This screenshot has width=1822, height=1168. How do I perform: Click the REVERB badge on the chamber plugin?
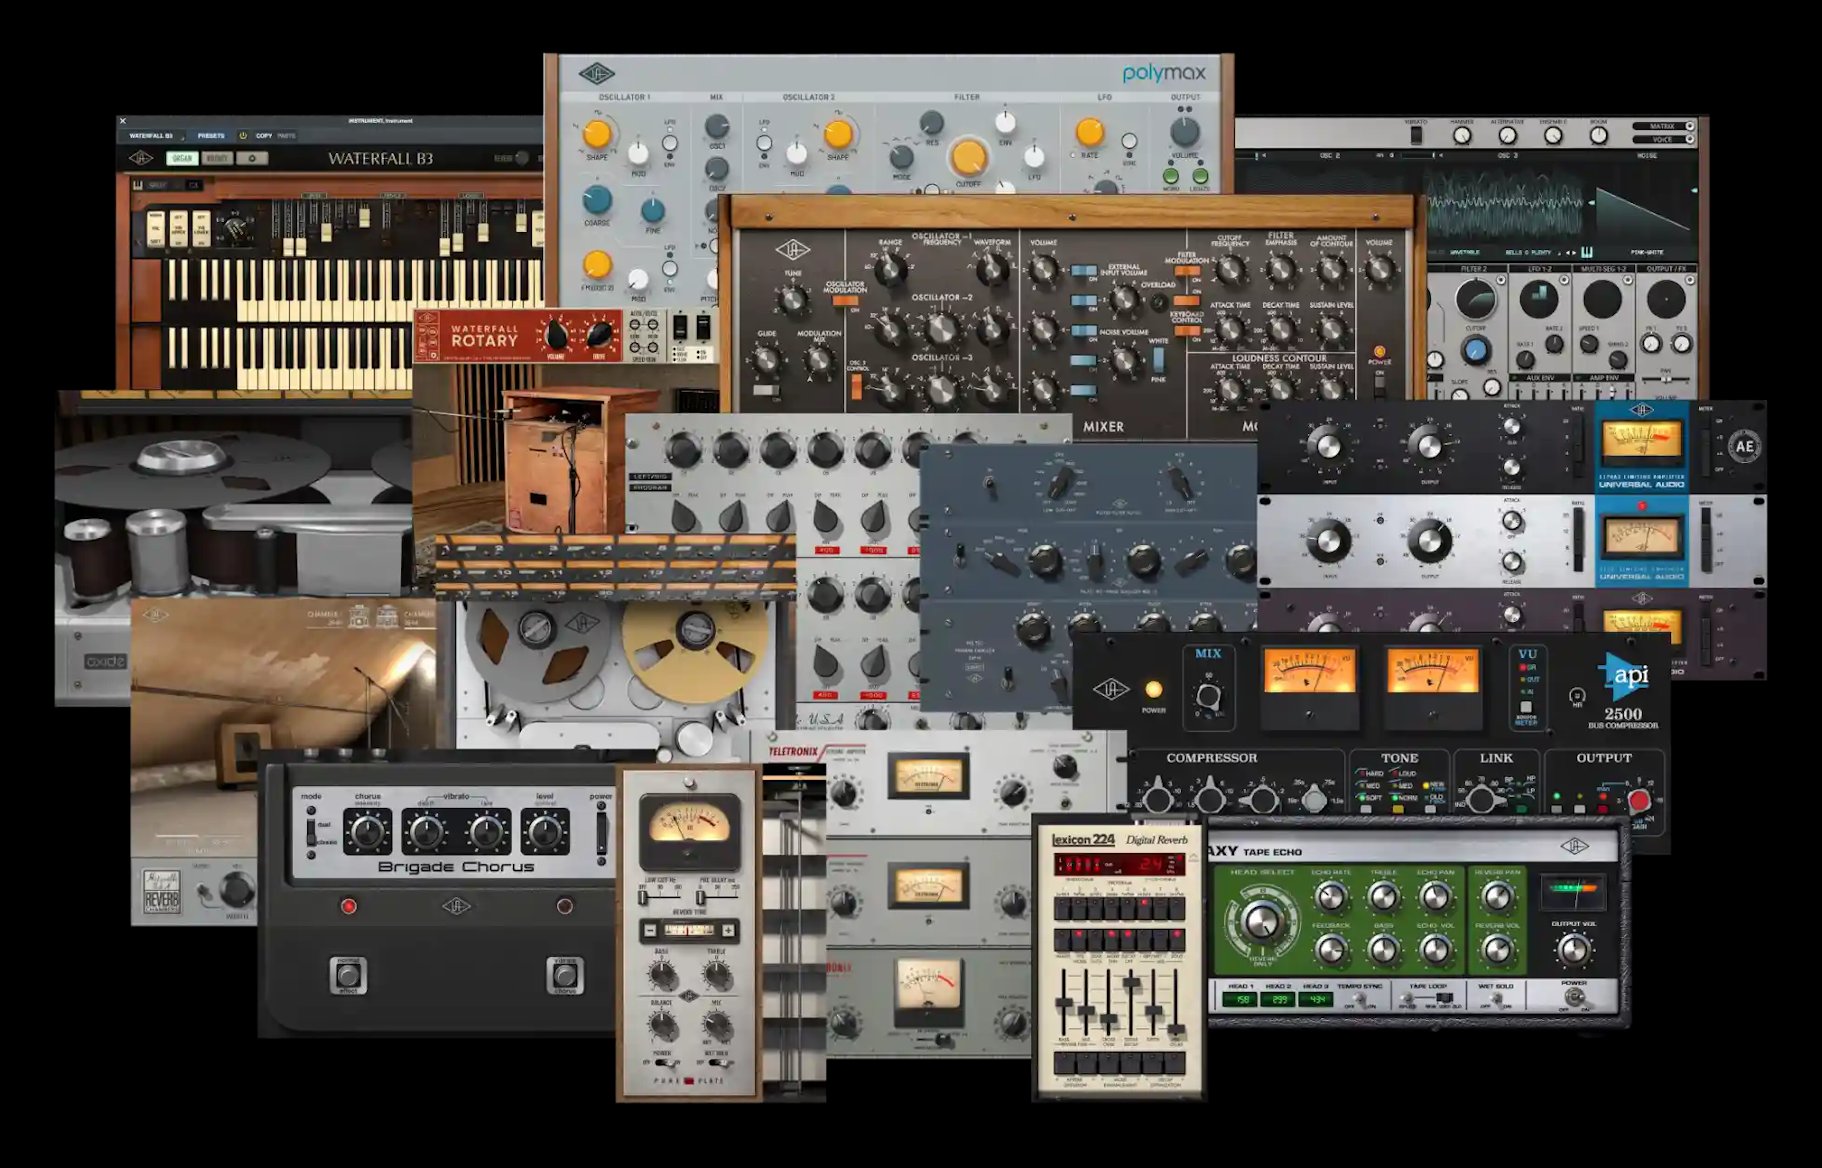(161, 892)
